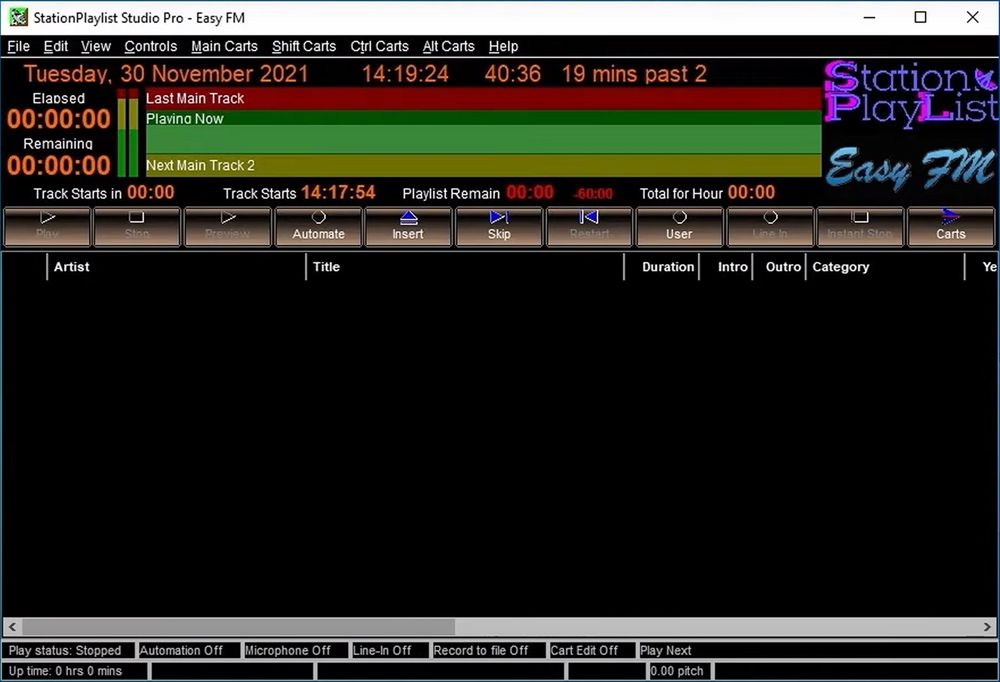Screen dimensions: 1000x682
Task: Click the Preview button
Action: coord(228,226)
